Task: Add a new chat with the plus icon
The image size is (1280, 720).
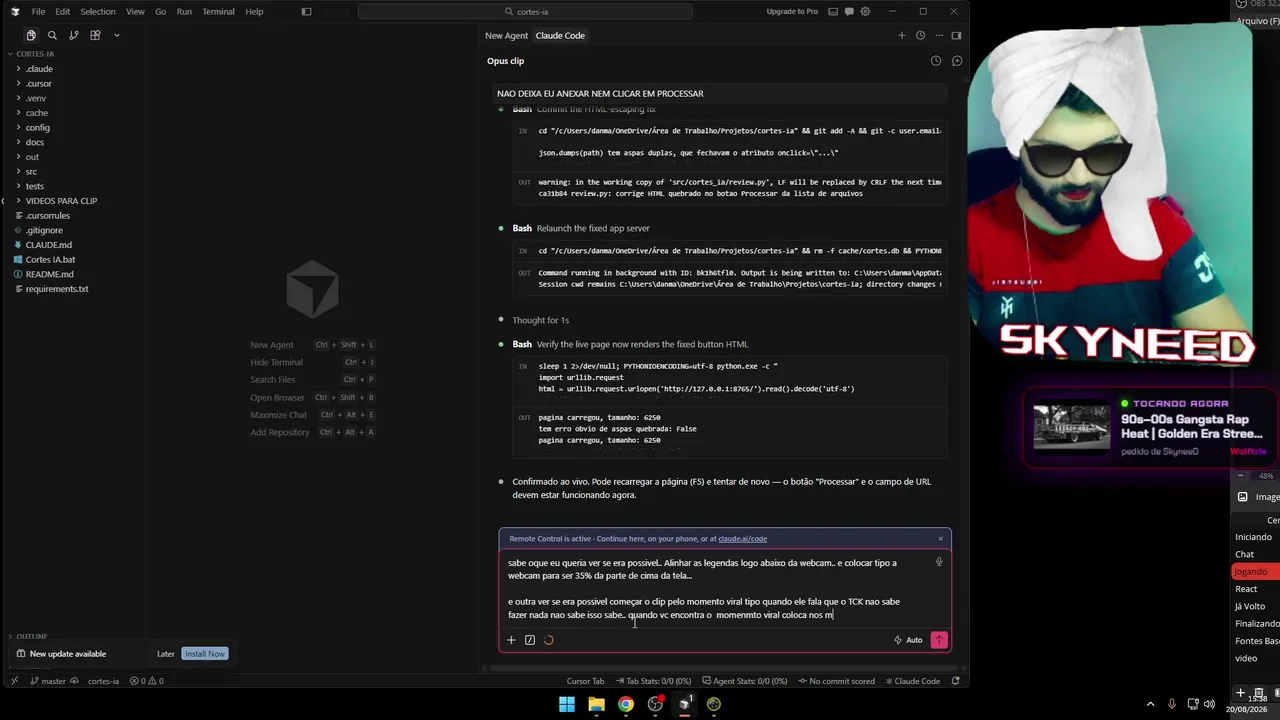Action: (x=901, y=36)
